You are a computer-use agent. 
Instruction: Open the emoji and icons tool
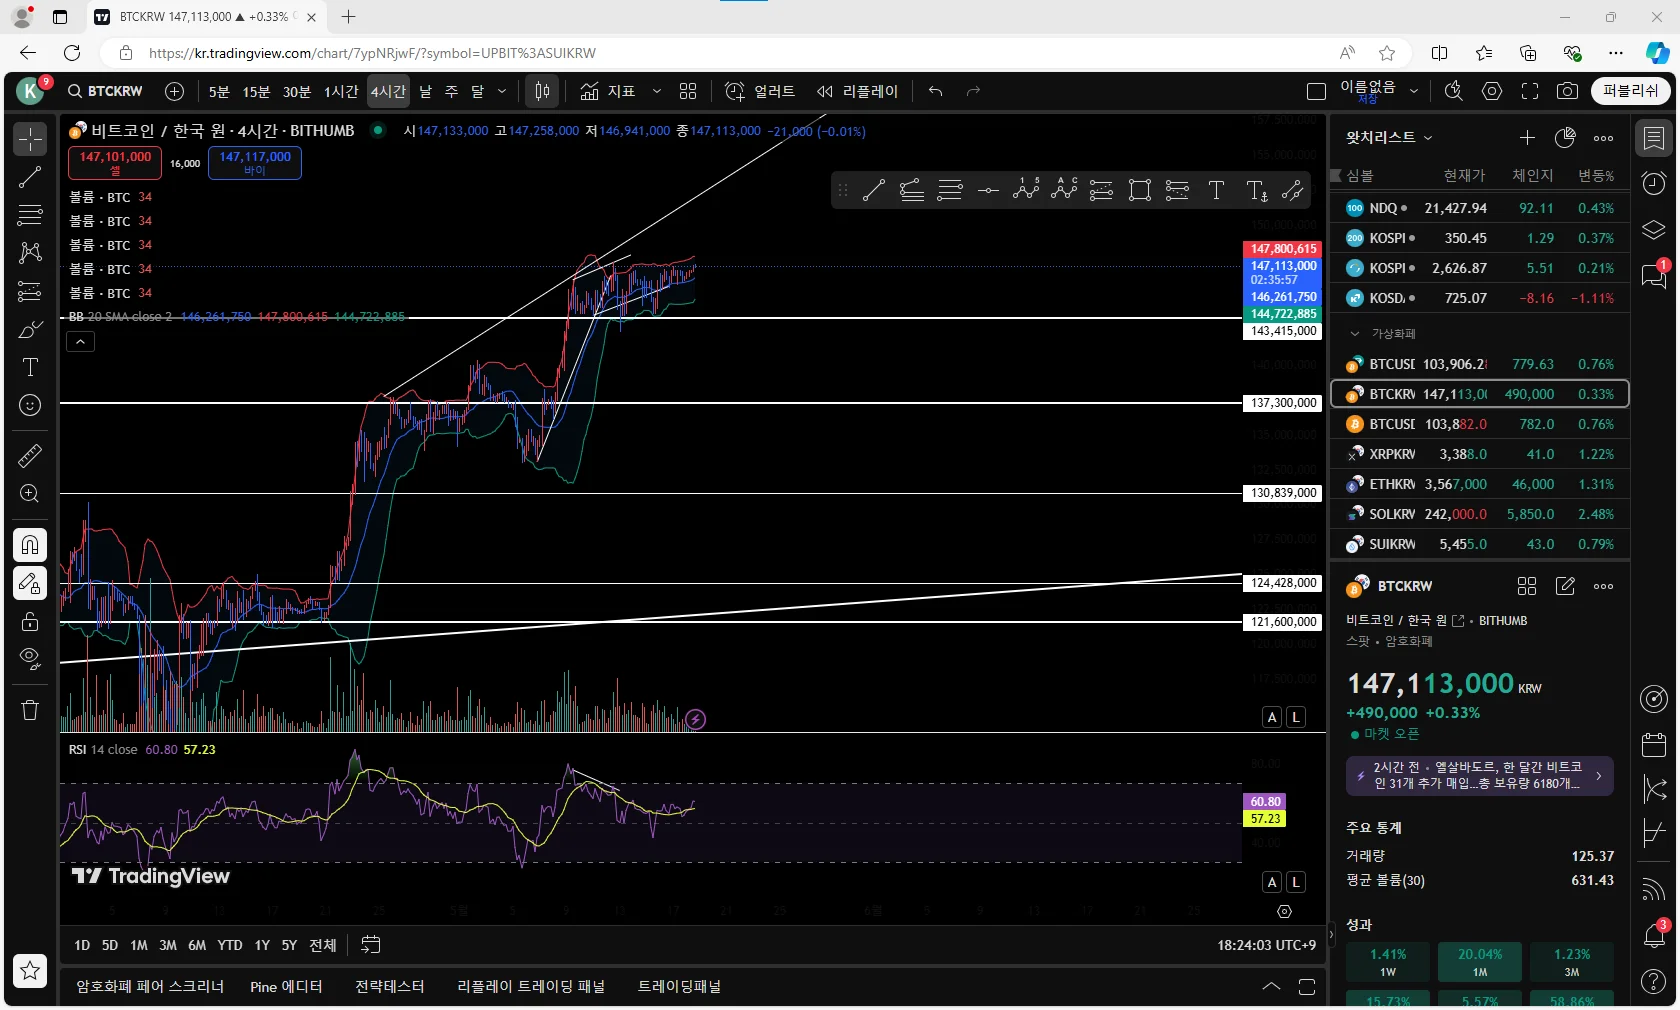tap(30, 405)
